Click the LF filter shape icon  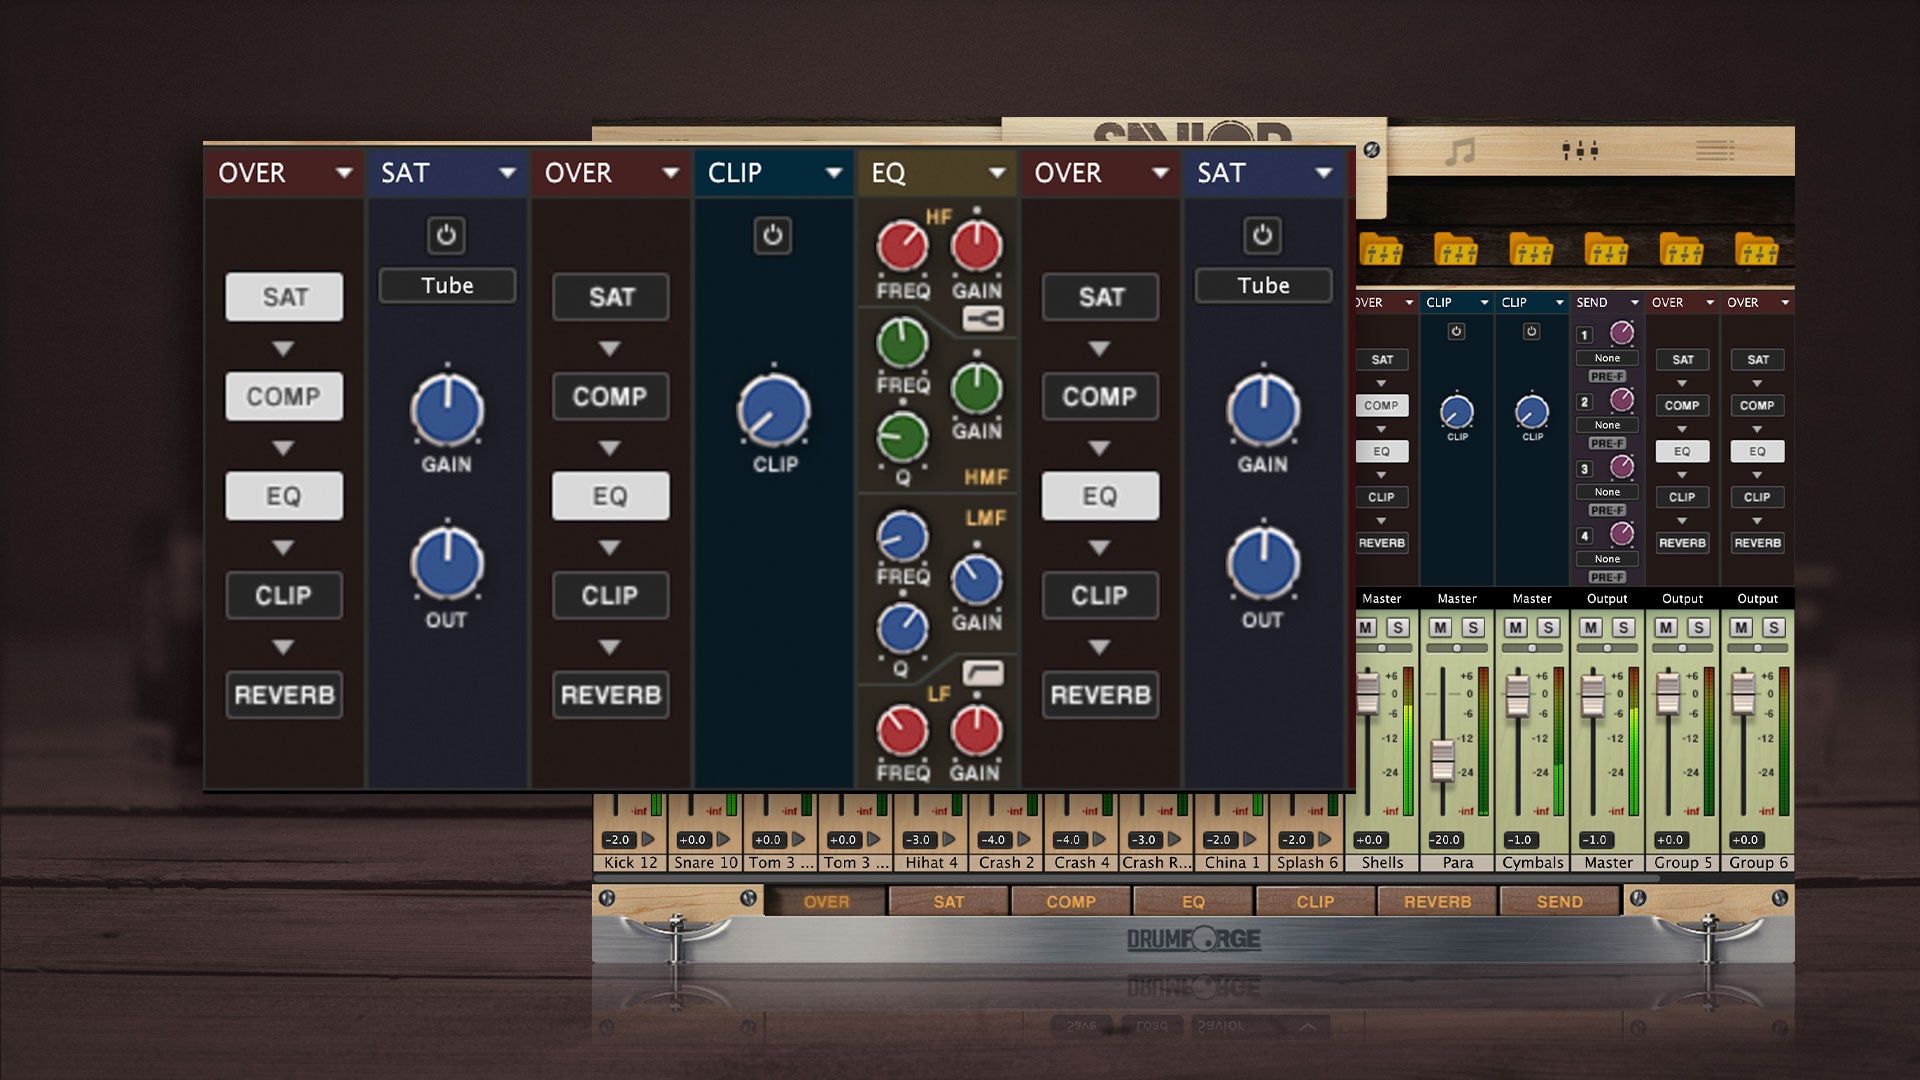click(982, 673)
